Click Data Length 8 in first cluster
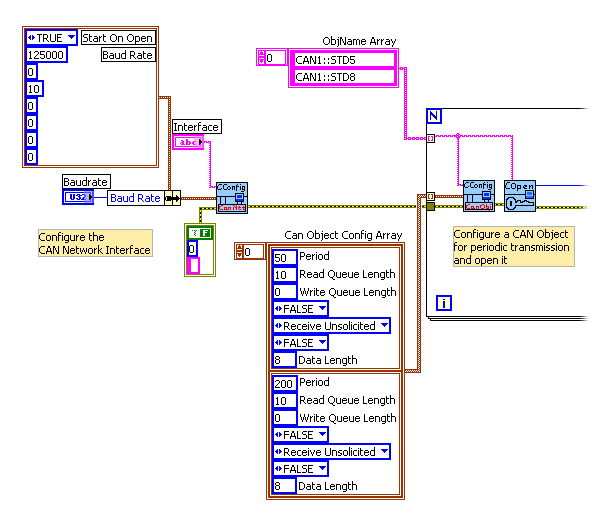Viewport: 592px width, 514px height. (284, 360)
